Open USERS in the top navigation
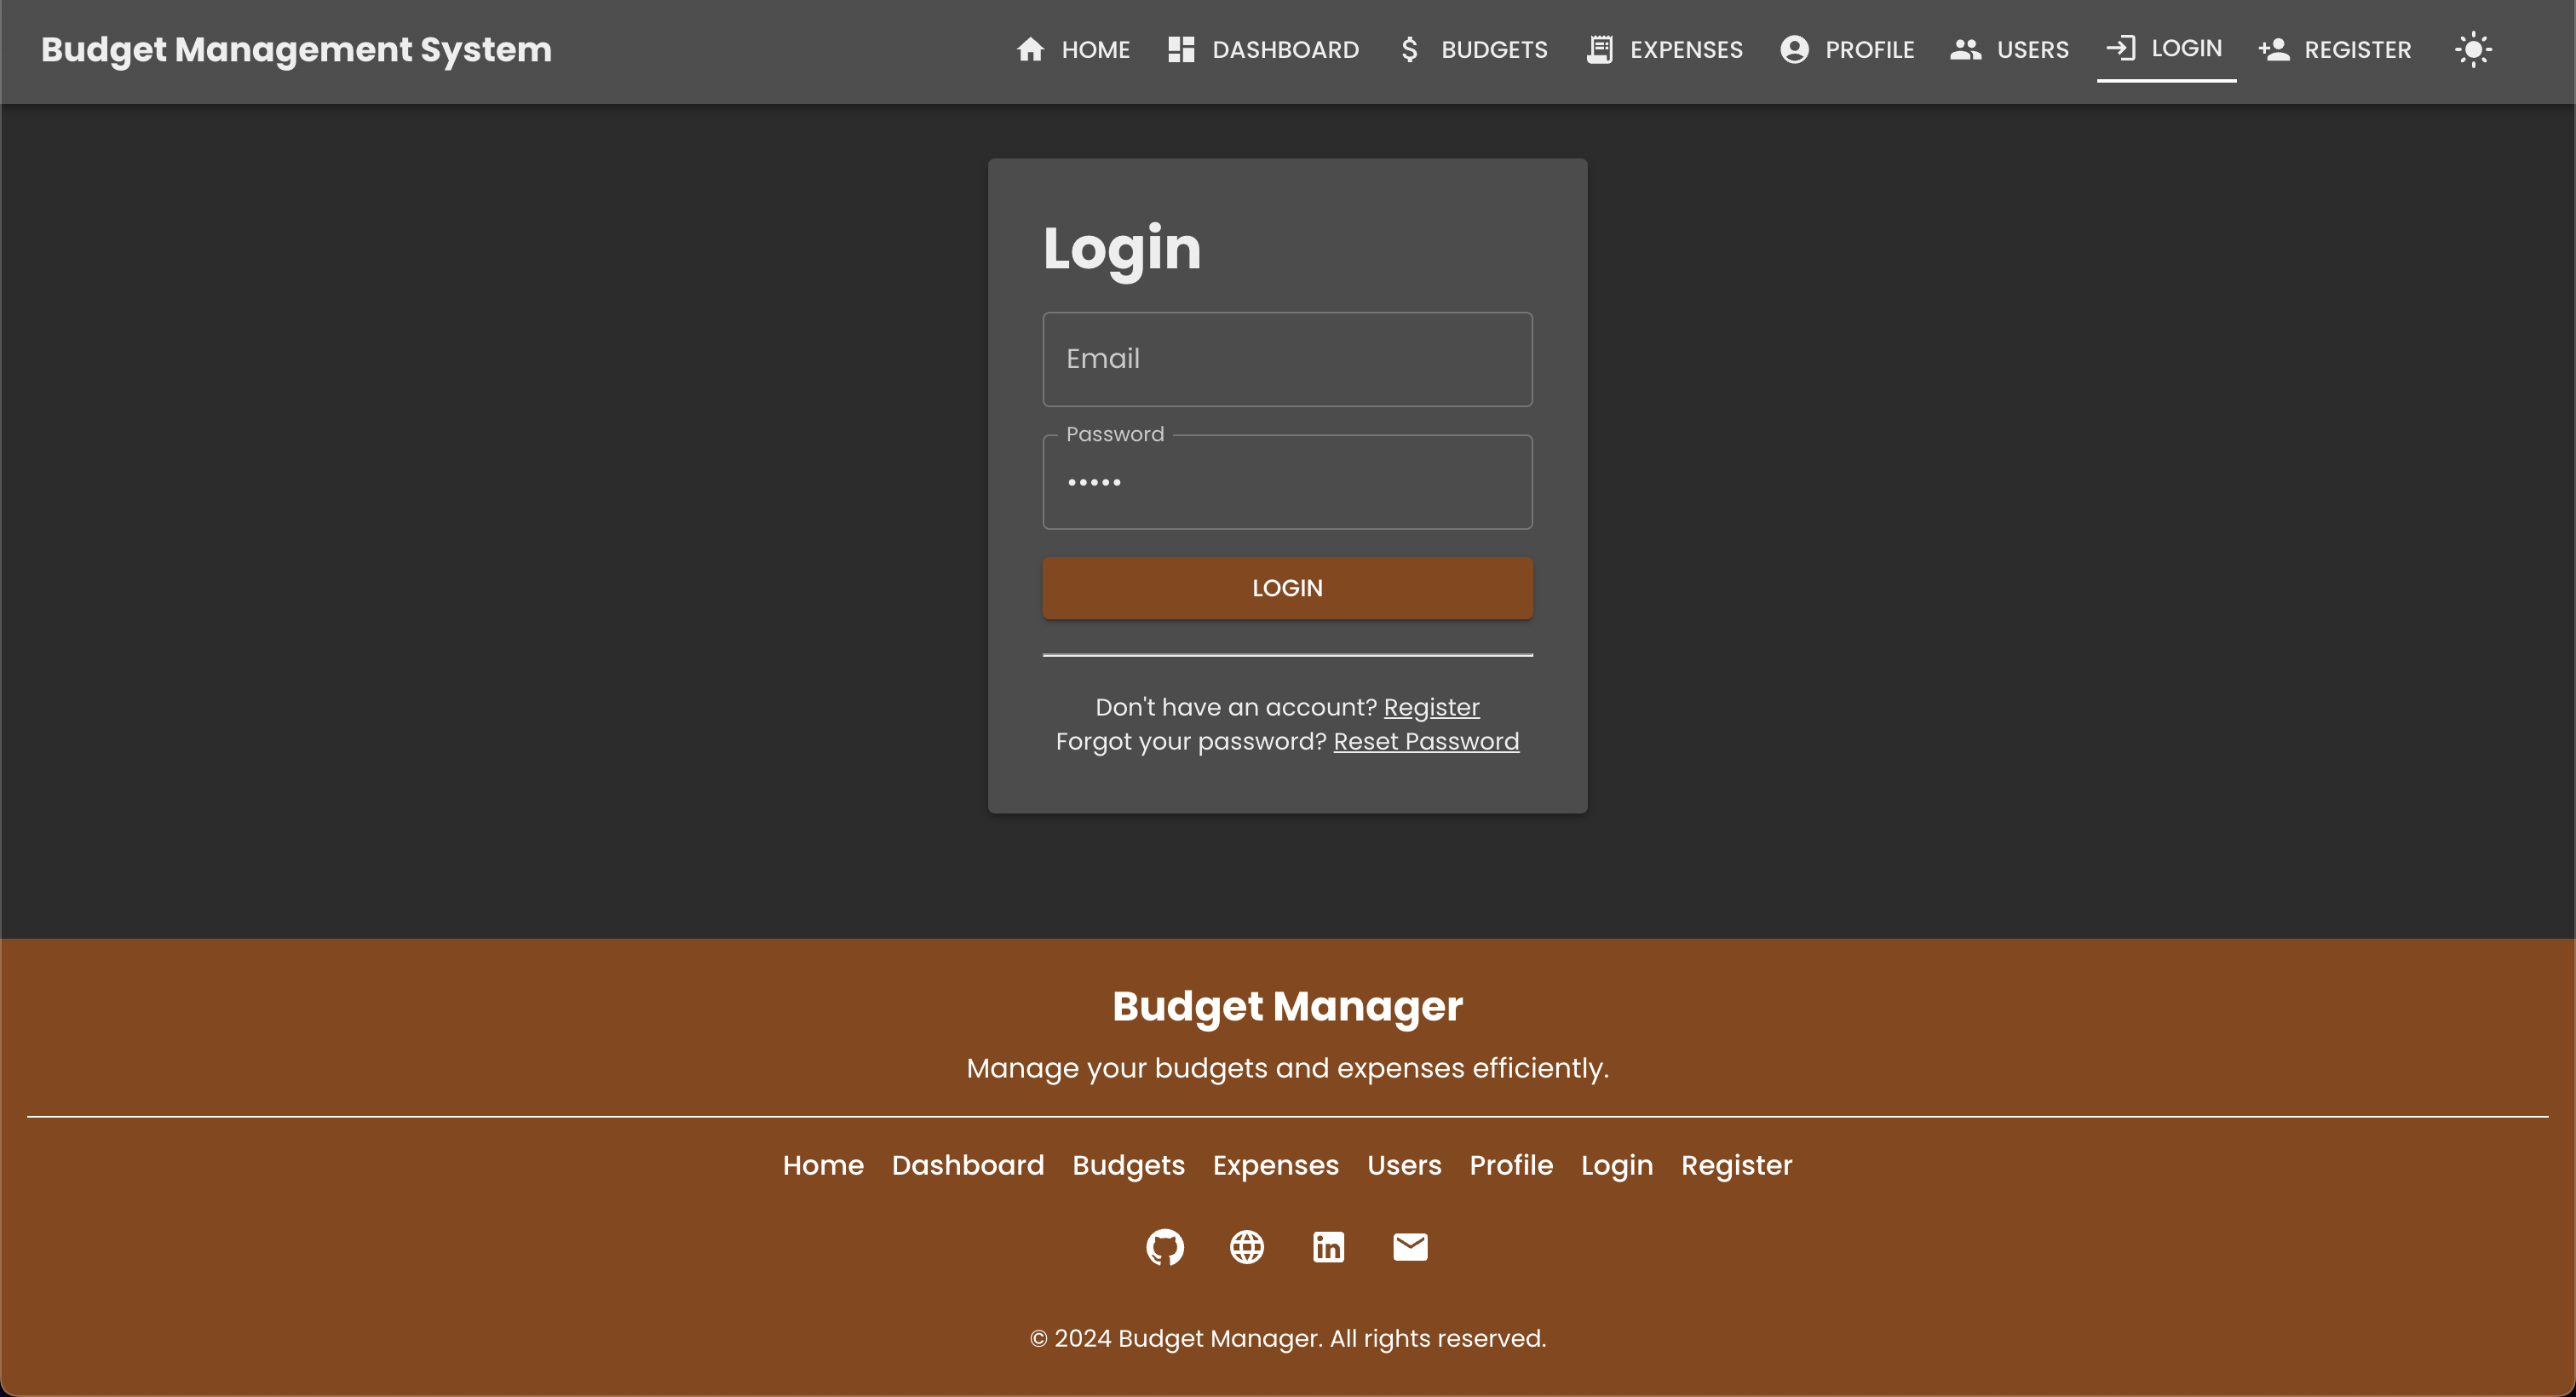Viewport: 2576px width, 1397px height. pos(2009,49)
